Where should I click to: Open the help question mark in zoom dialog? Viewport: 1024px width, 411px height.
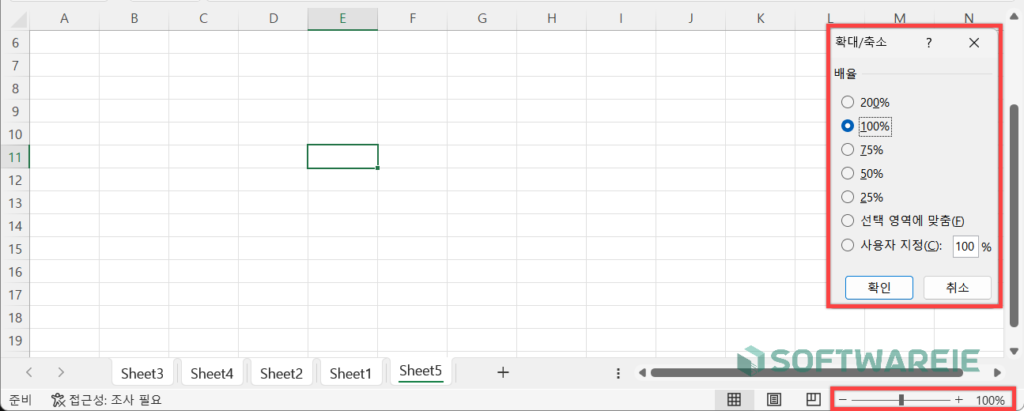[929, 43]
